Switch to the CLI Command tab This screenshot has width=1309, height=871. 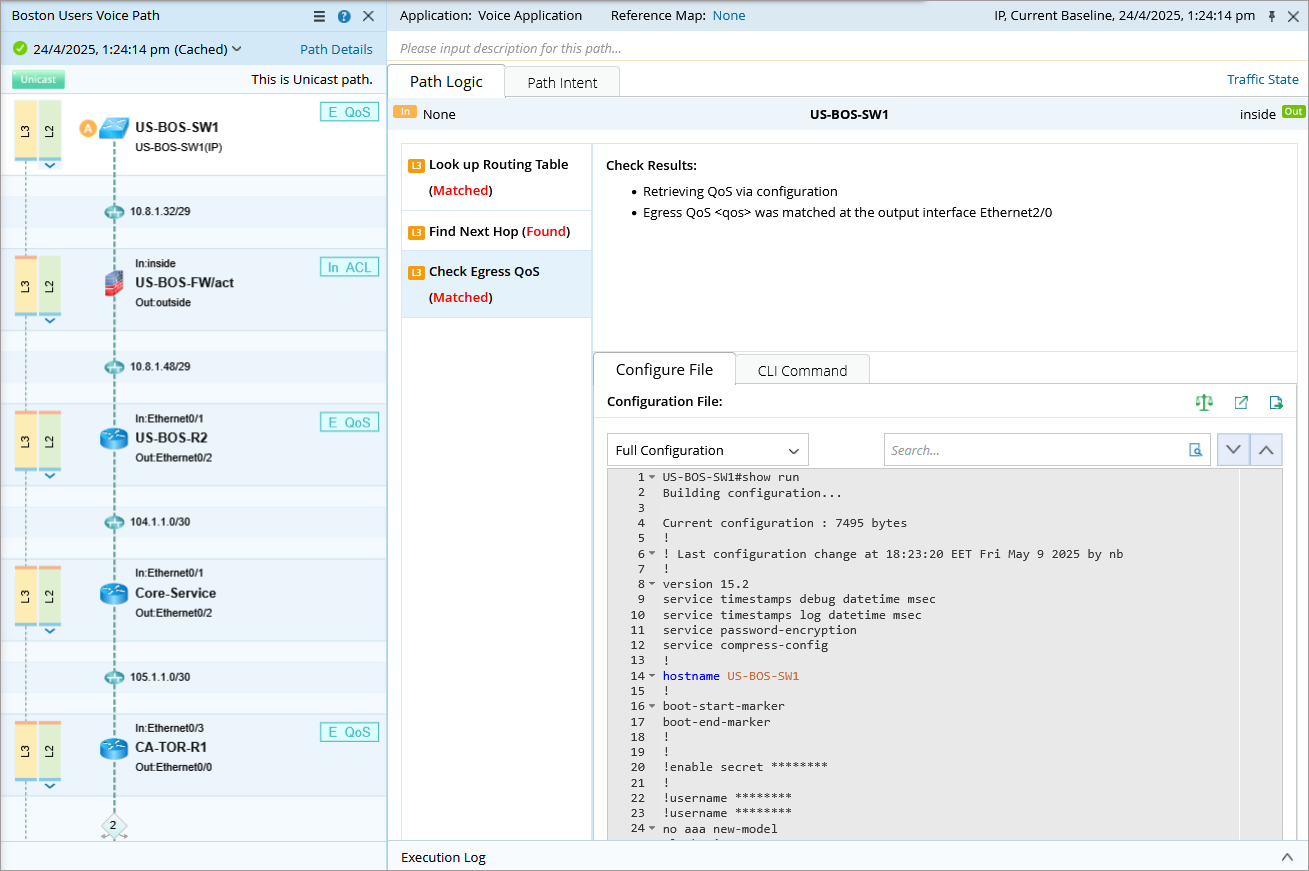click(x=802, y=371)
